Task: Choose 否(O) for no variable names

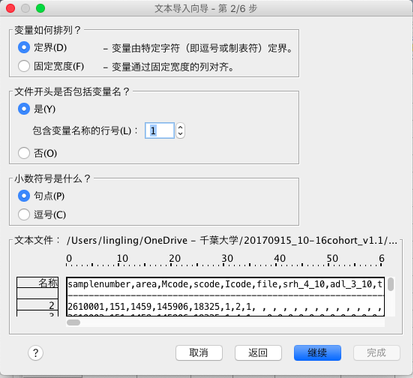Action: point(24,153)
